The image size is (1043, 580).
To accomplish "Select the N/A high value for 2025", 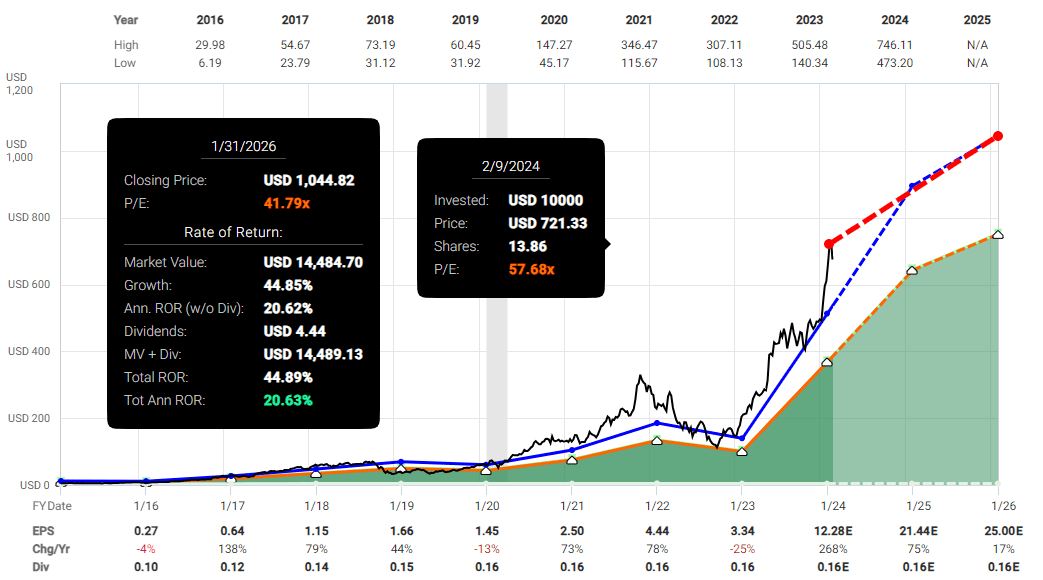I will (978, 44).
